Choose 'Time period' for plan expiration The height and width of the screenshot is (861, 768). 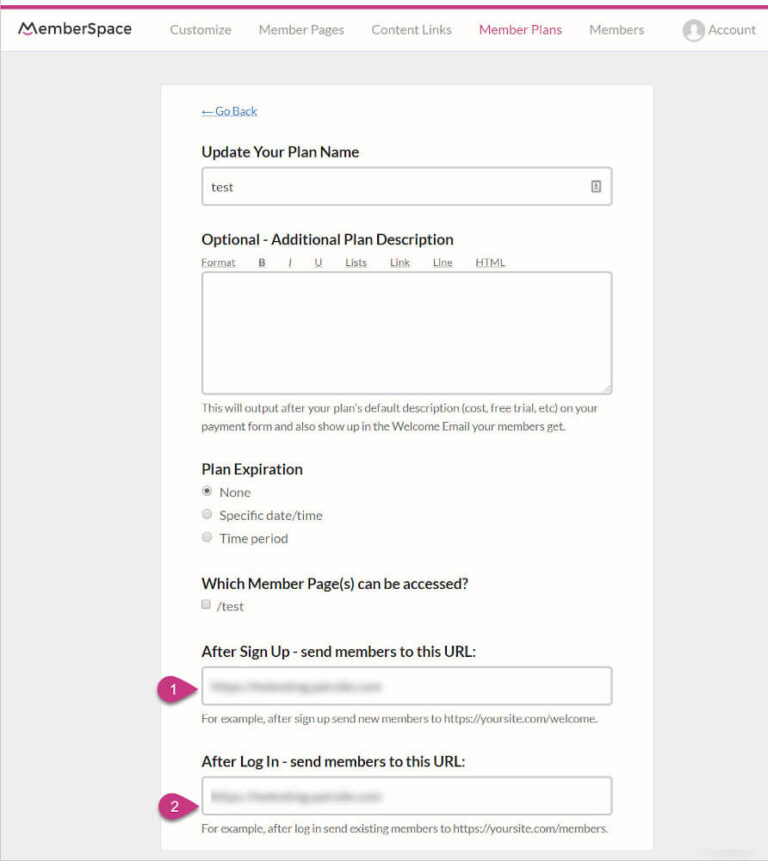tap(206, 538)
